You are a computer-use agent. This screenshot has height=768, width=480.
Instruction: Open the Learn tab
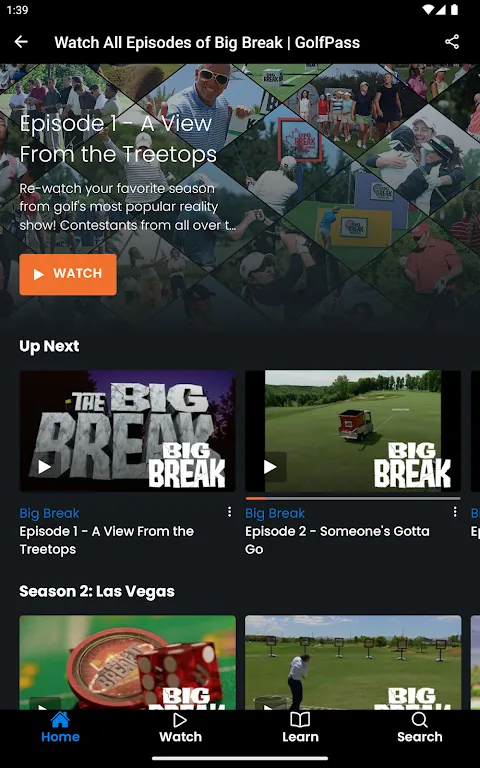(x=300, y=728)
